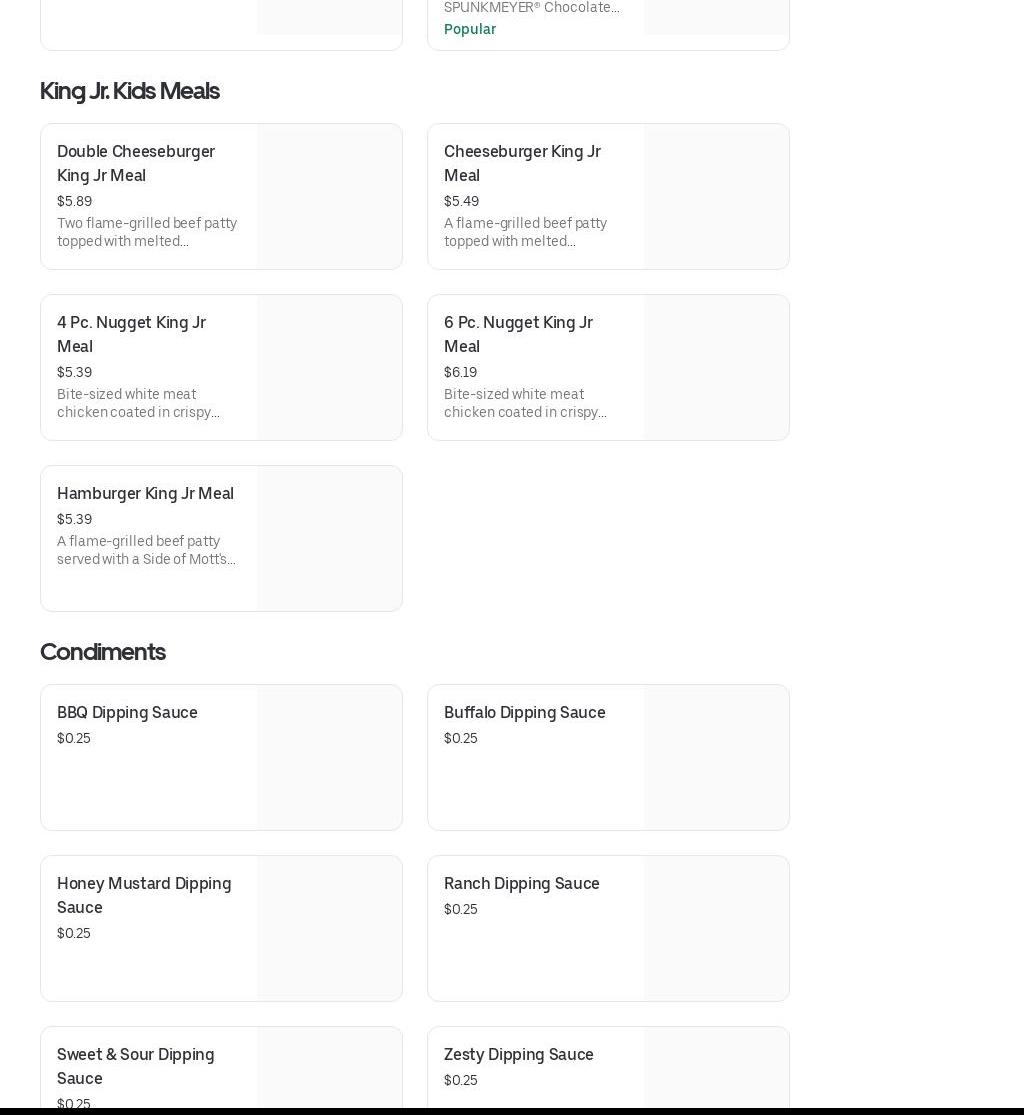Choose Ranch Dipping Sauce
Image resolution: width=1024 pixels, height=1115 pixels.
pyautogui.click(x=521, y=883)
